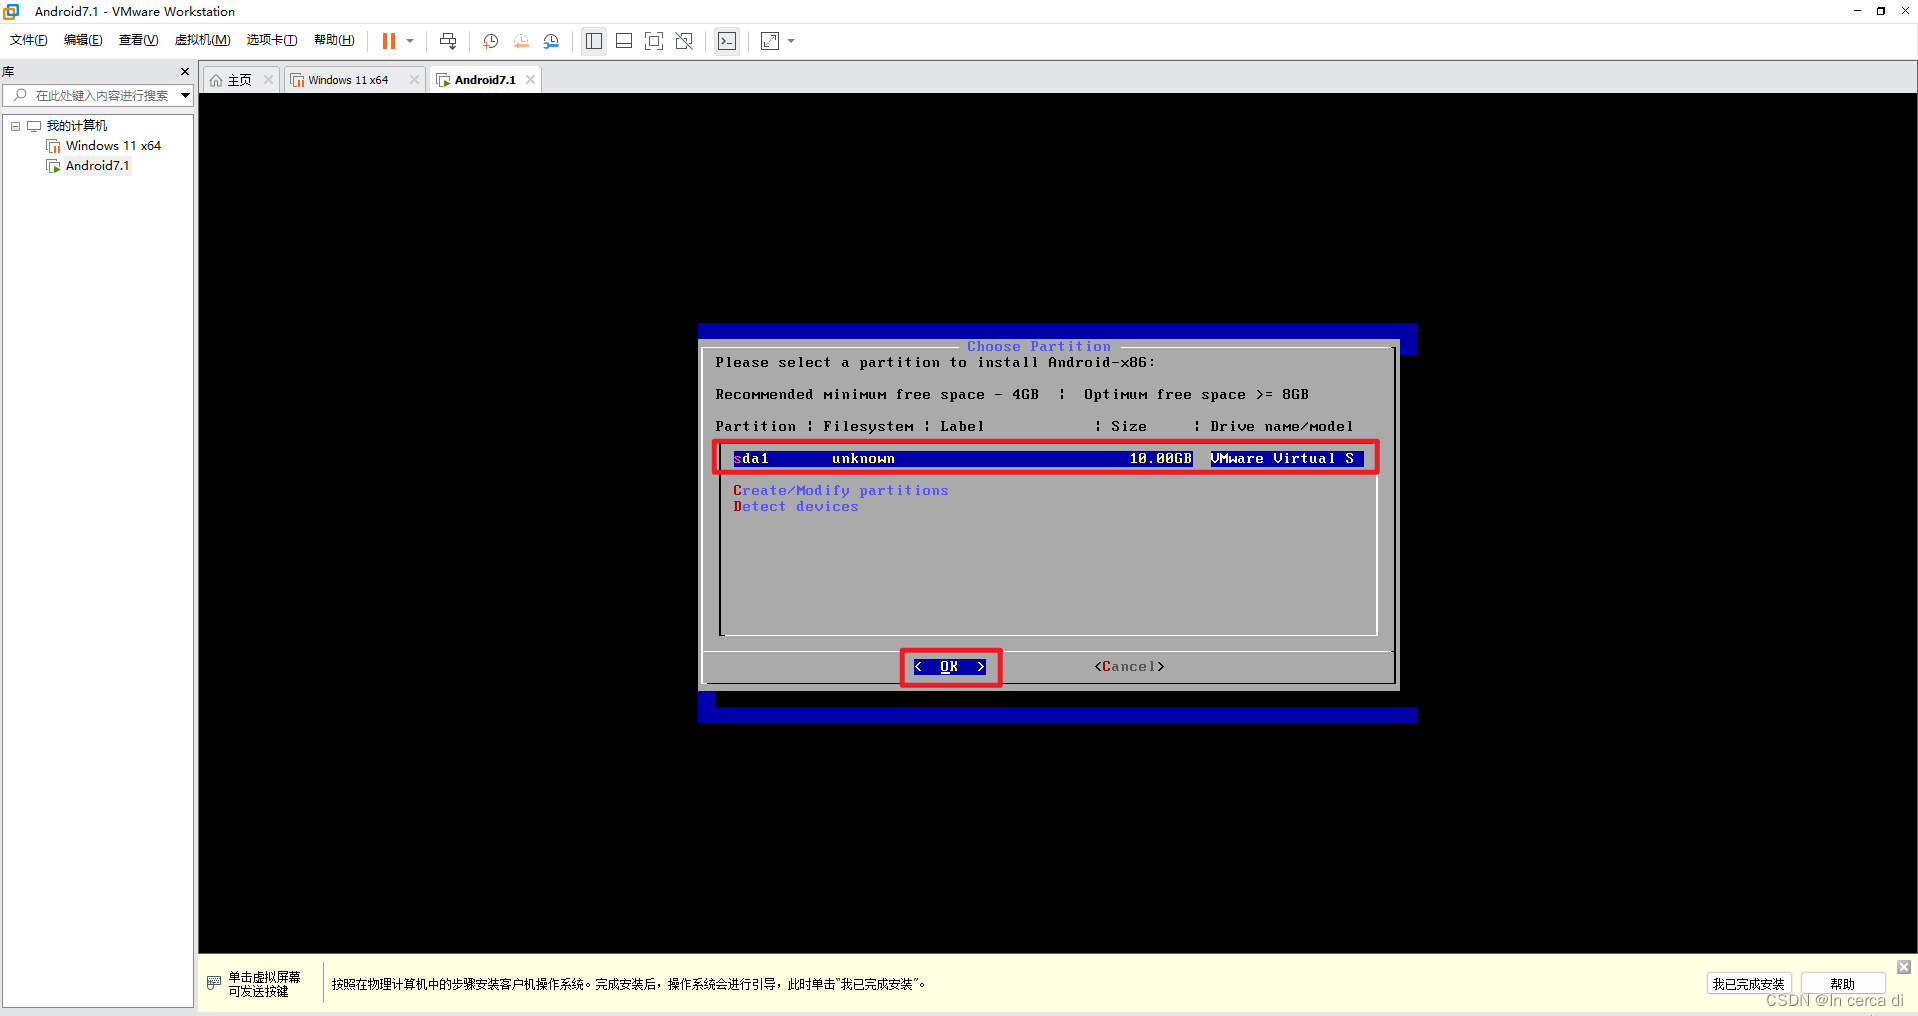
Task: Click the VM icon on Android7.1 tab
Action: (x=443, y=80)
